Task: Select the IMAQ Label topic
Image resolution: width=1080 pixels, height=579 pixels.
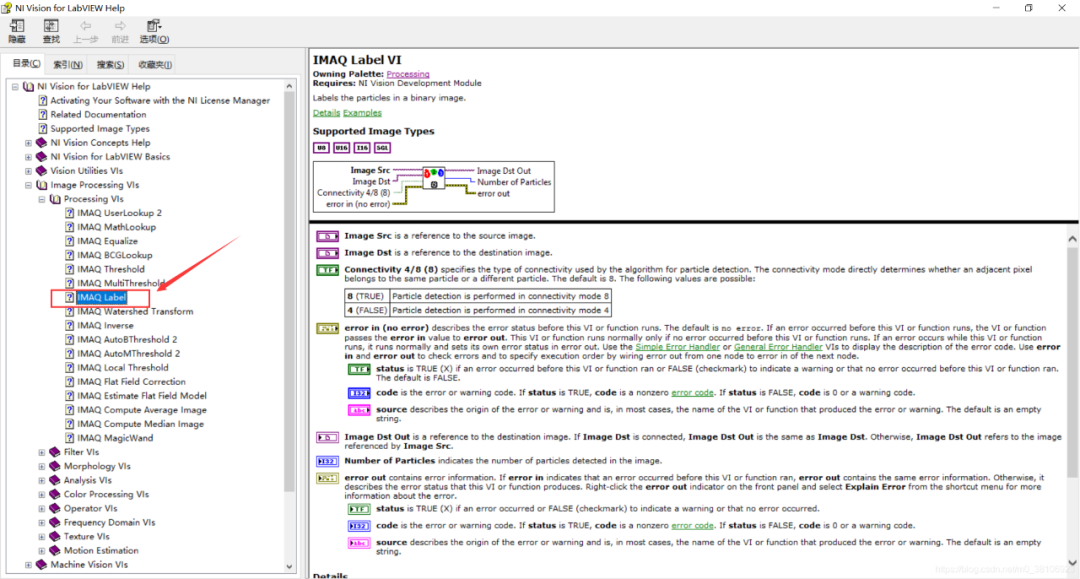Action: (102, 297)
